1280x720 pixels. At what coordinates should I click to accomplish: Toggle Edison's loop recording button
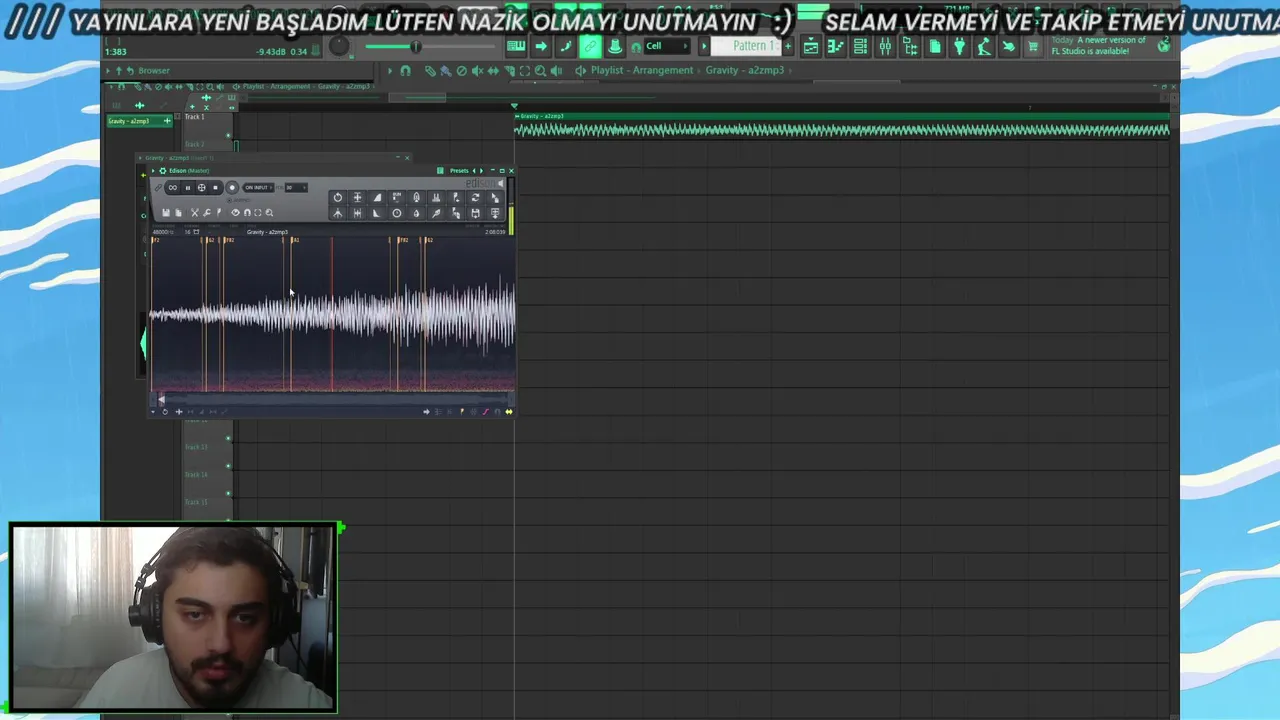[173, 188]
